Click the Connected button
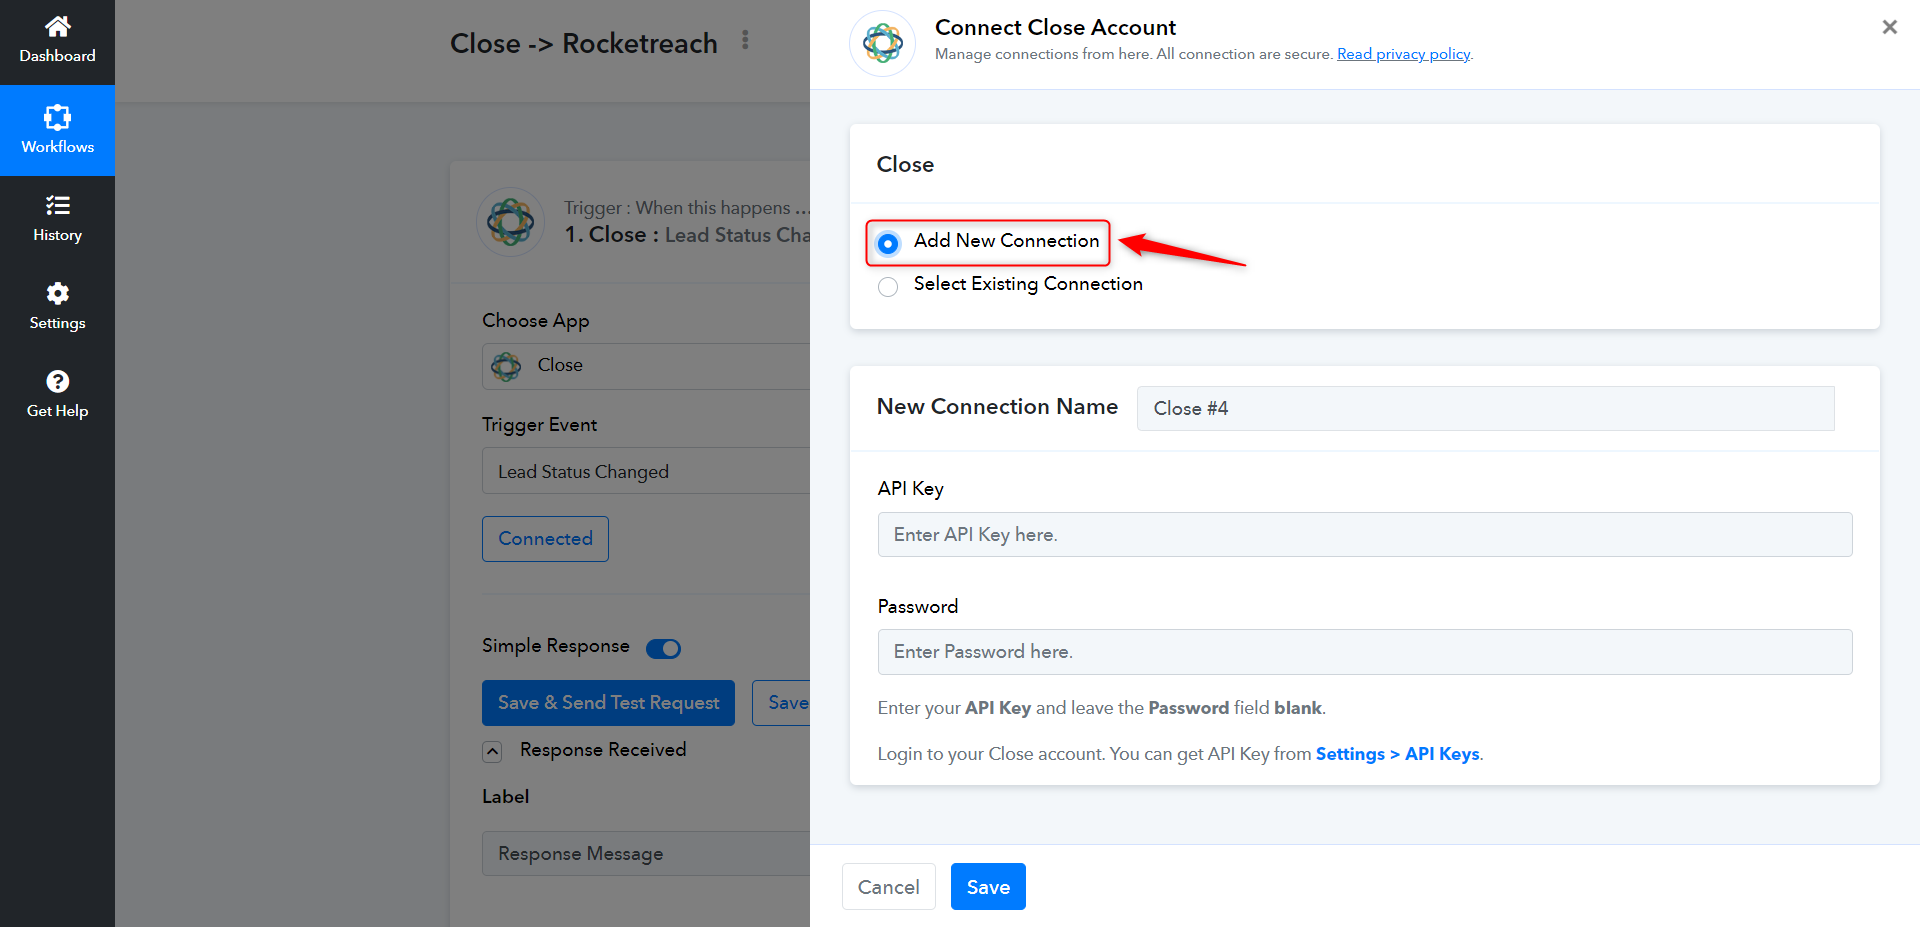 click(545, 539)
